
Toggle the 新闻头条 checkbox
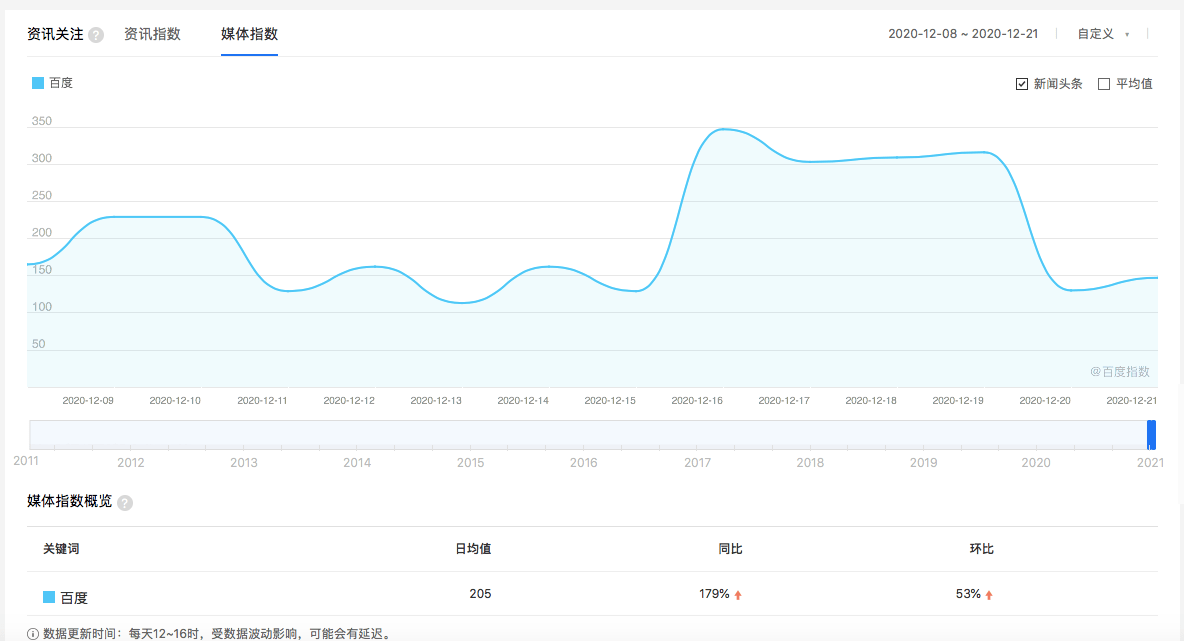click(x=1022, y=84)
